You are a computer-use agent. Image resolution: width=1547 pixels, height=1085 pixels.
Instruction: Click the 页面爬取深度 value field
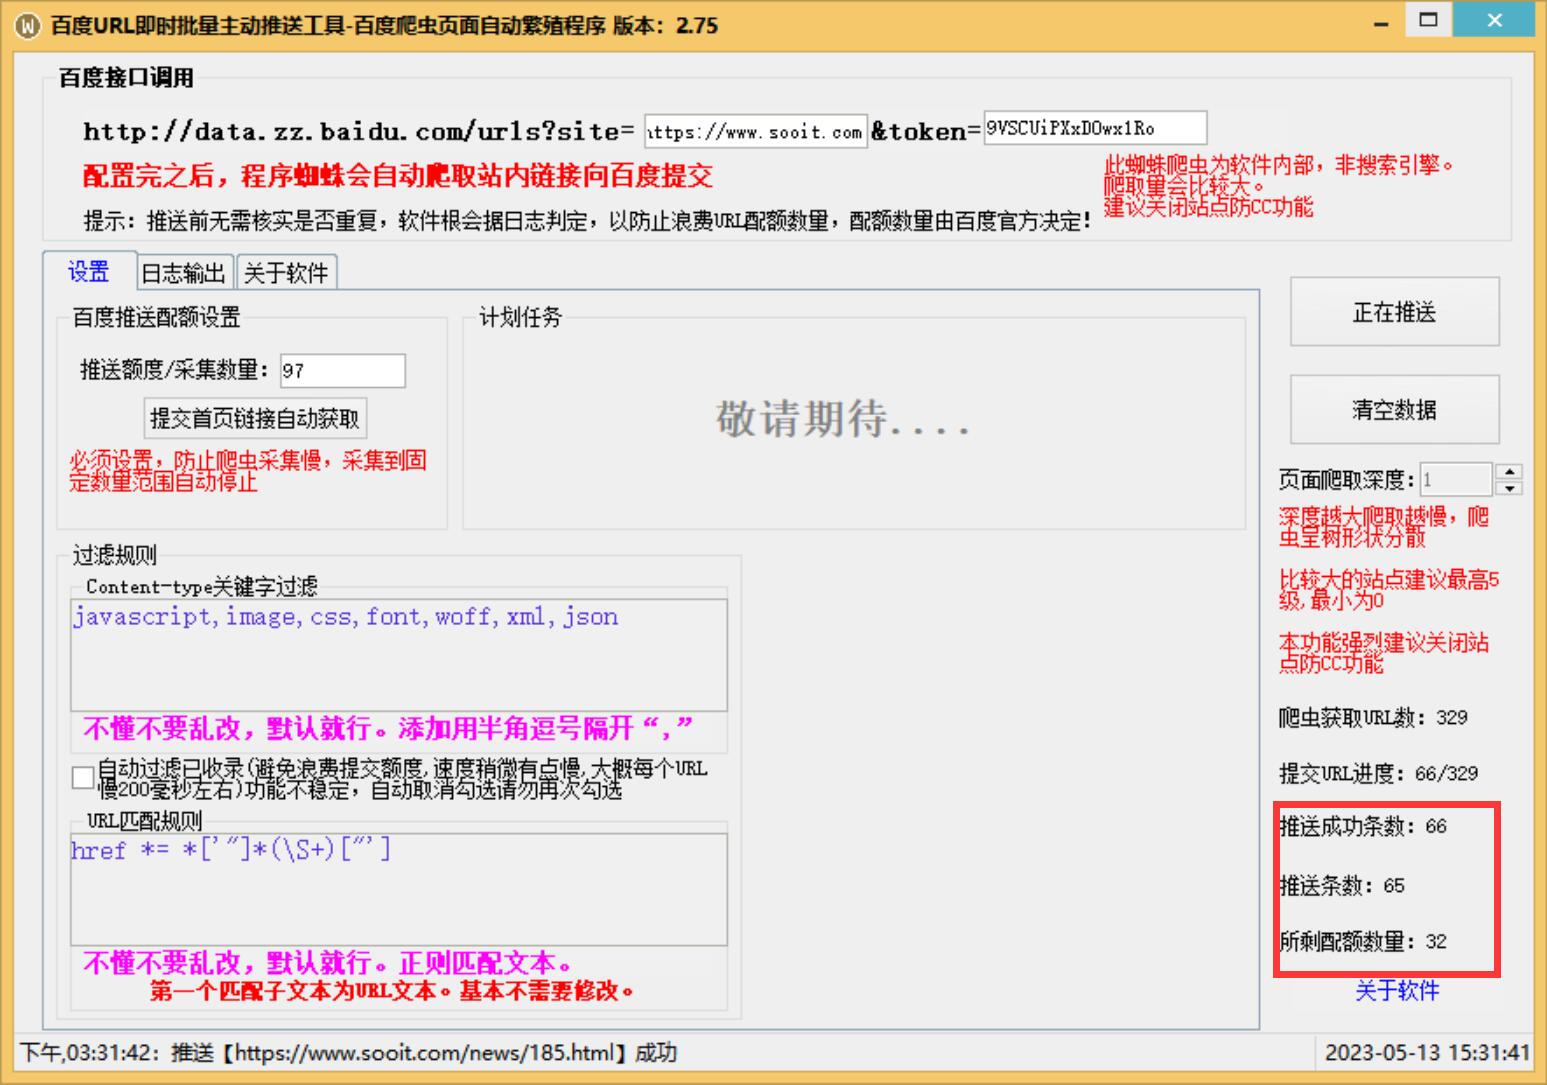pyautogui.click(x=1457, y=479)
